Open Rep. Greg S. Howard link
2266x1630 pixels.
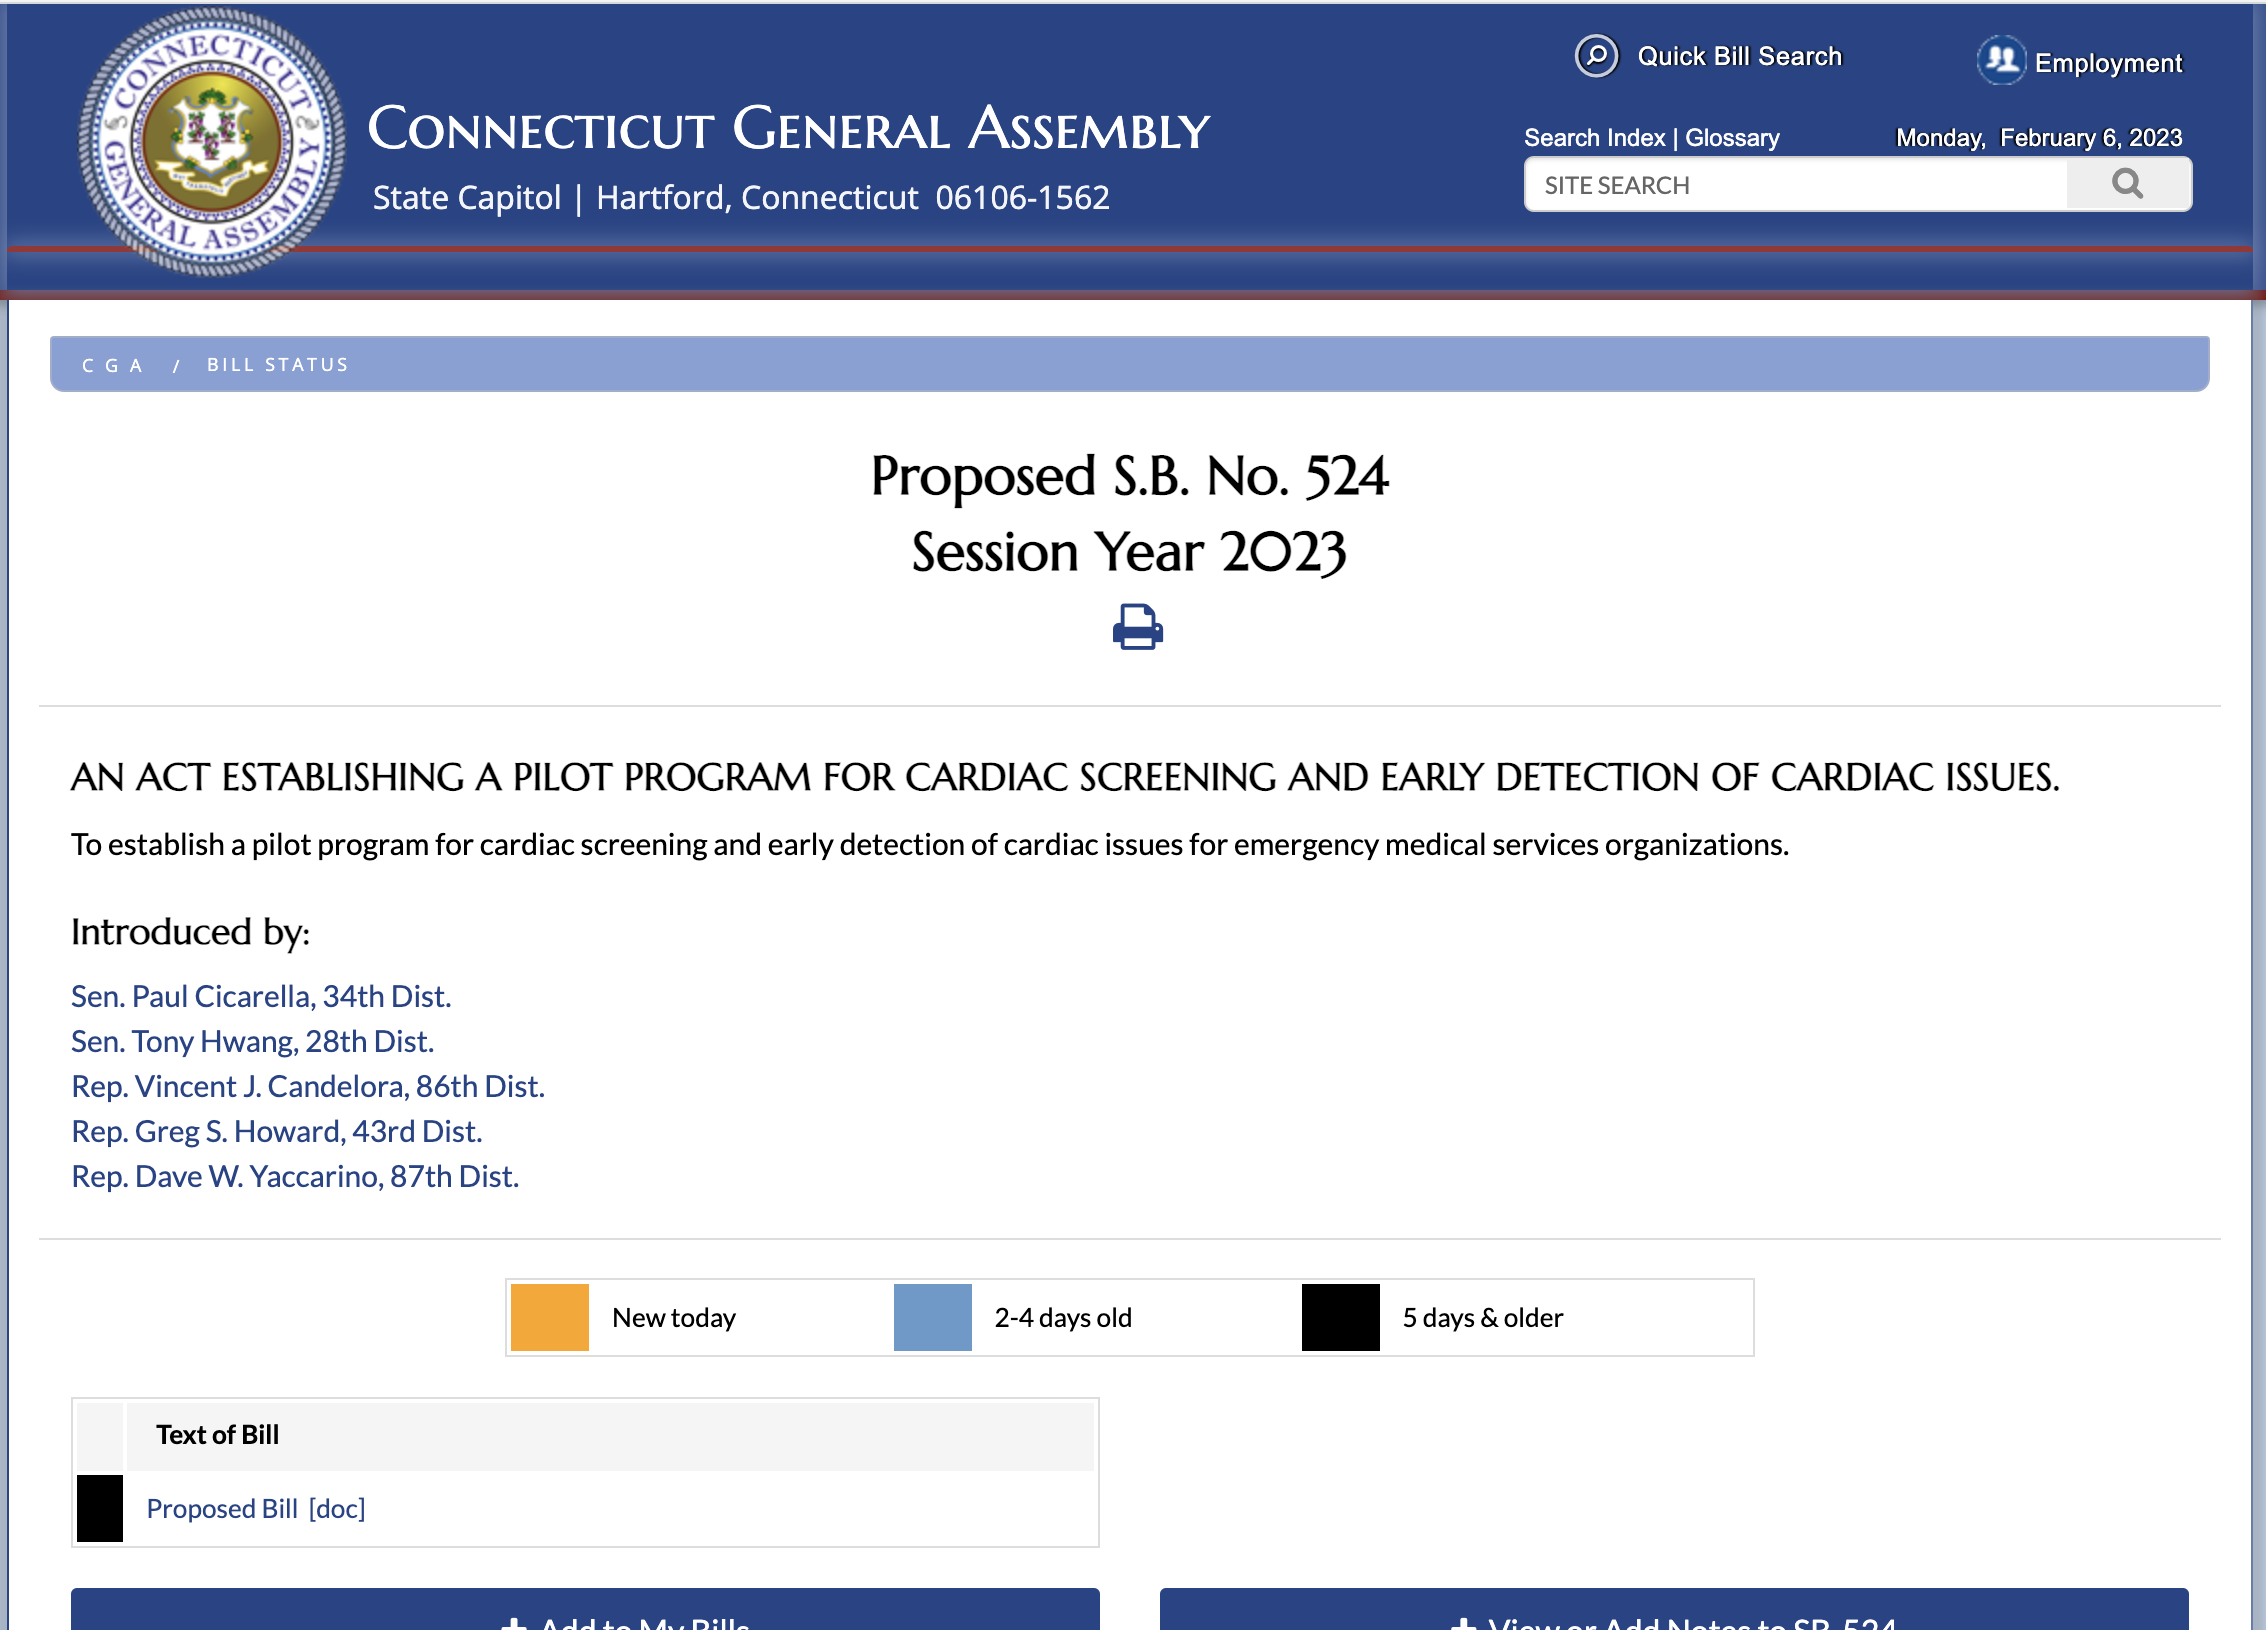click(x=277, y=1131)
